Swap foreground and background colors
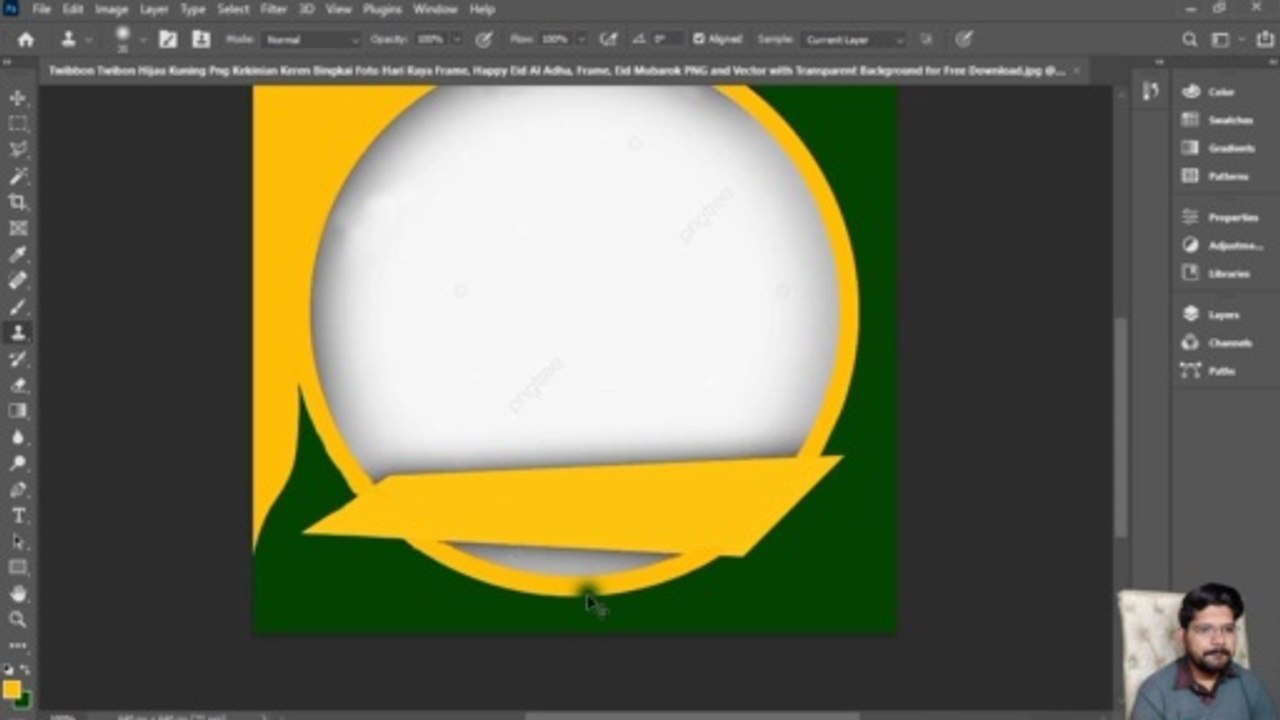1280x720 pixels. pos(24,669)
